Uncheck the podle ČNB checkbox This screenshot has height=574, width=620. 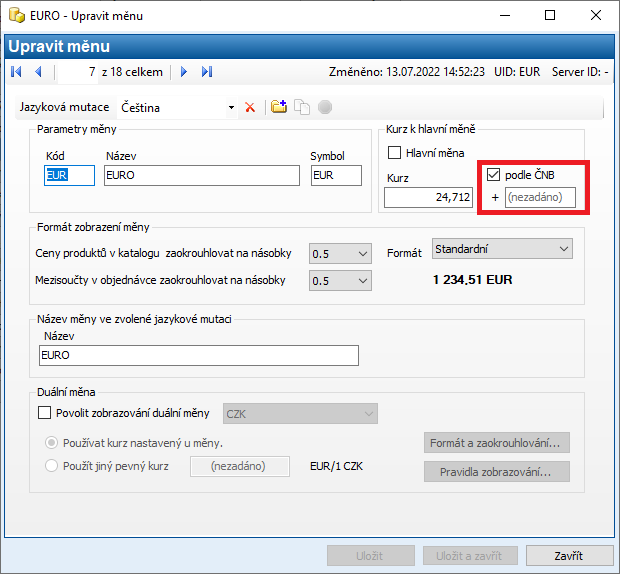[x=493, y=175]
